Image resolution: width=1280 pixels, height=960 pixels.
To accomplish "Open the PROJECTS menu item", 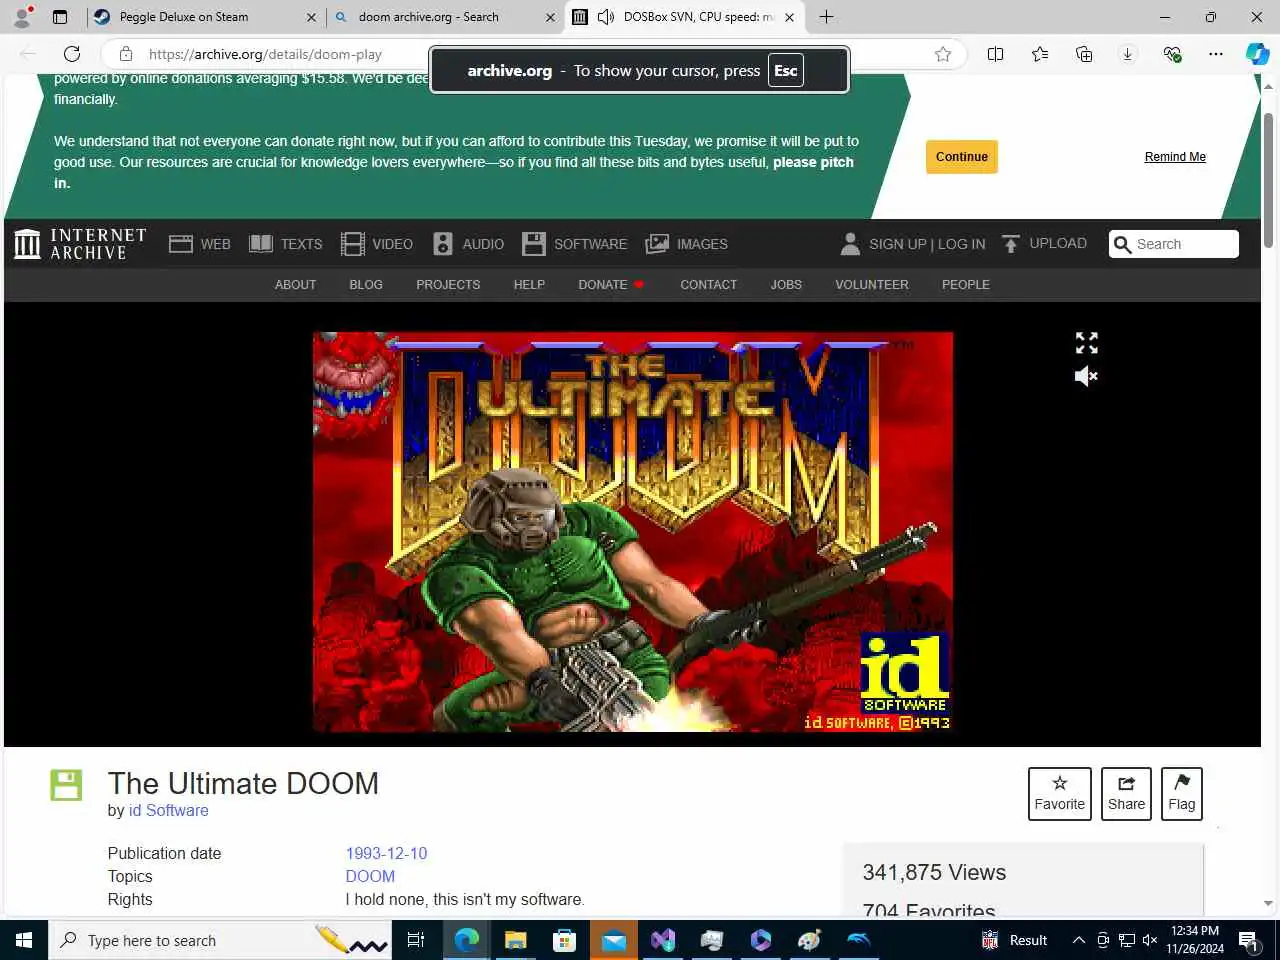I will pos(448,285).
